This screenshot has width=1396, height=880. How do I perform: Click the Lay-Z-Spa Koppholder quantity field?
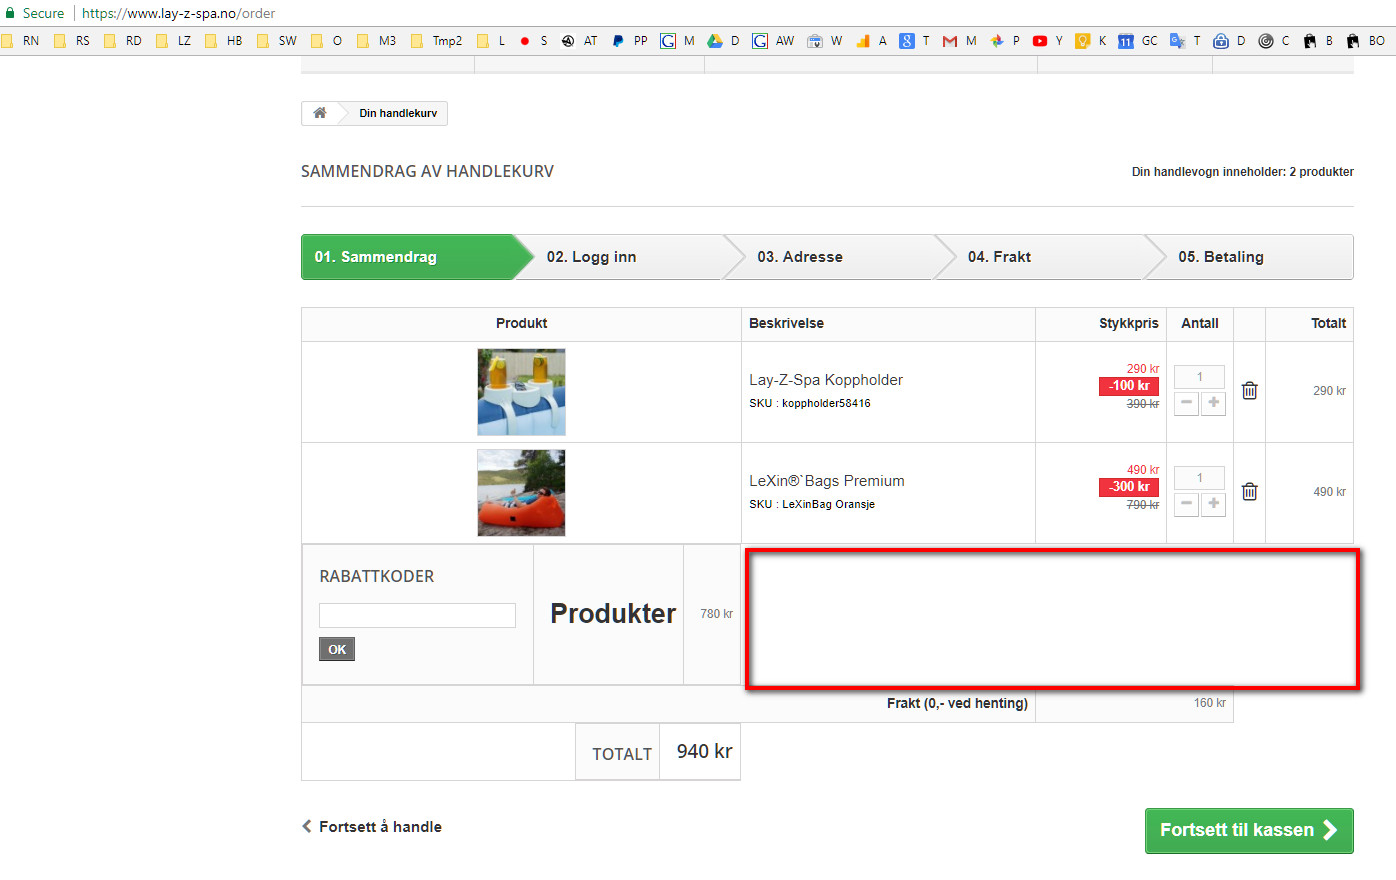(1199, 377)
